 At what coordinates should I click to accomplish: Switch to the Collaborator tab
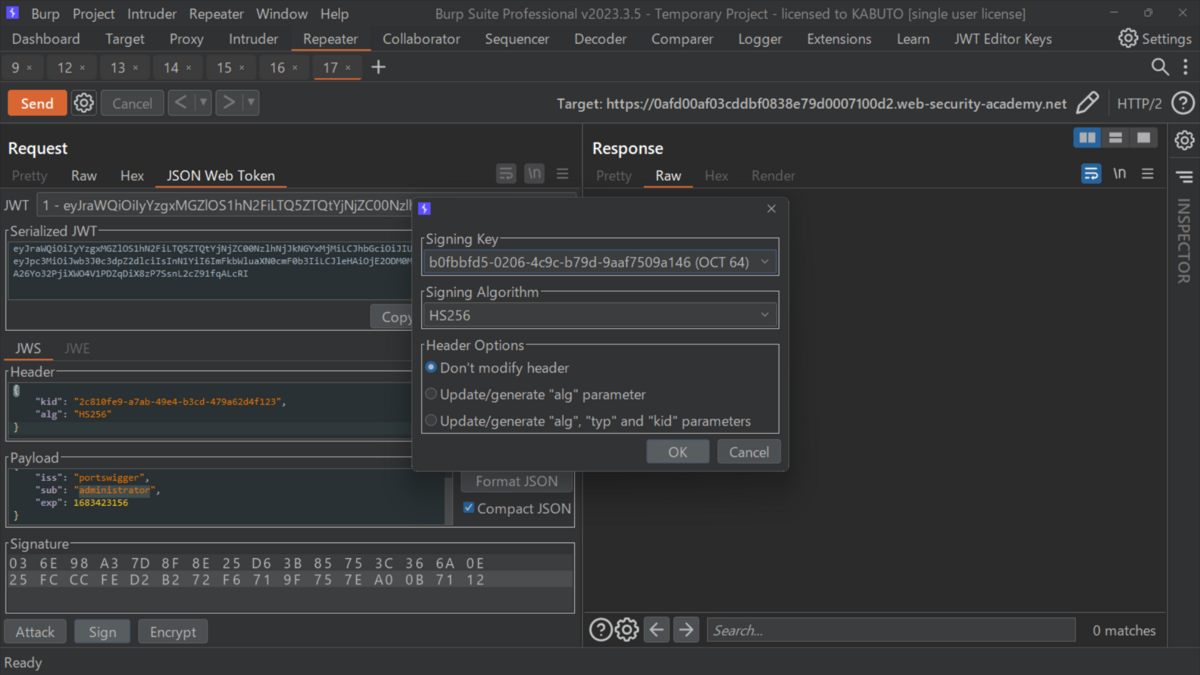tap(421, 39)
